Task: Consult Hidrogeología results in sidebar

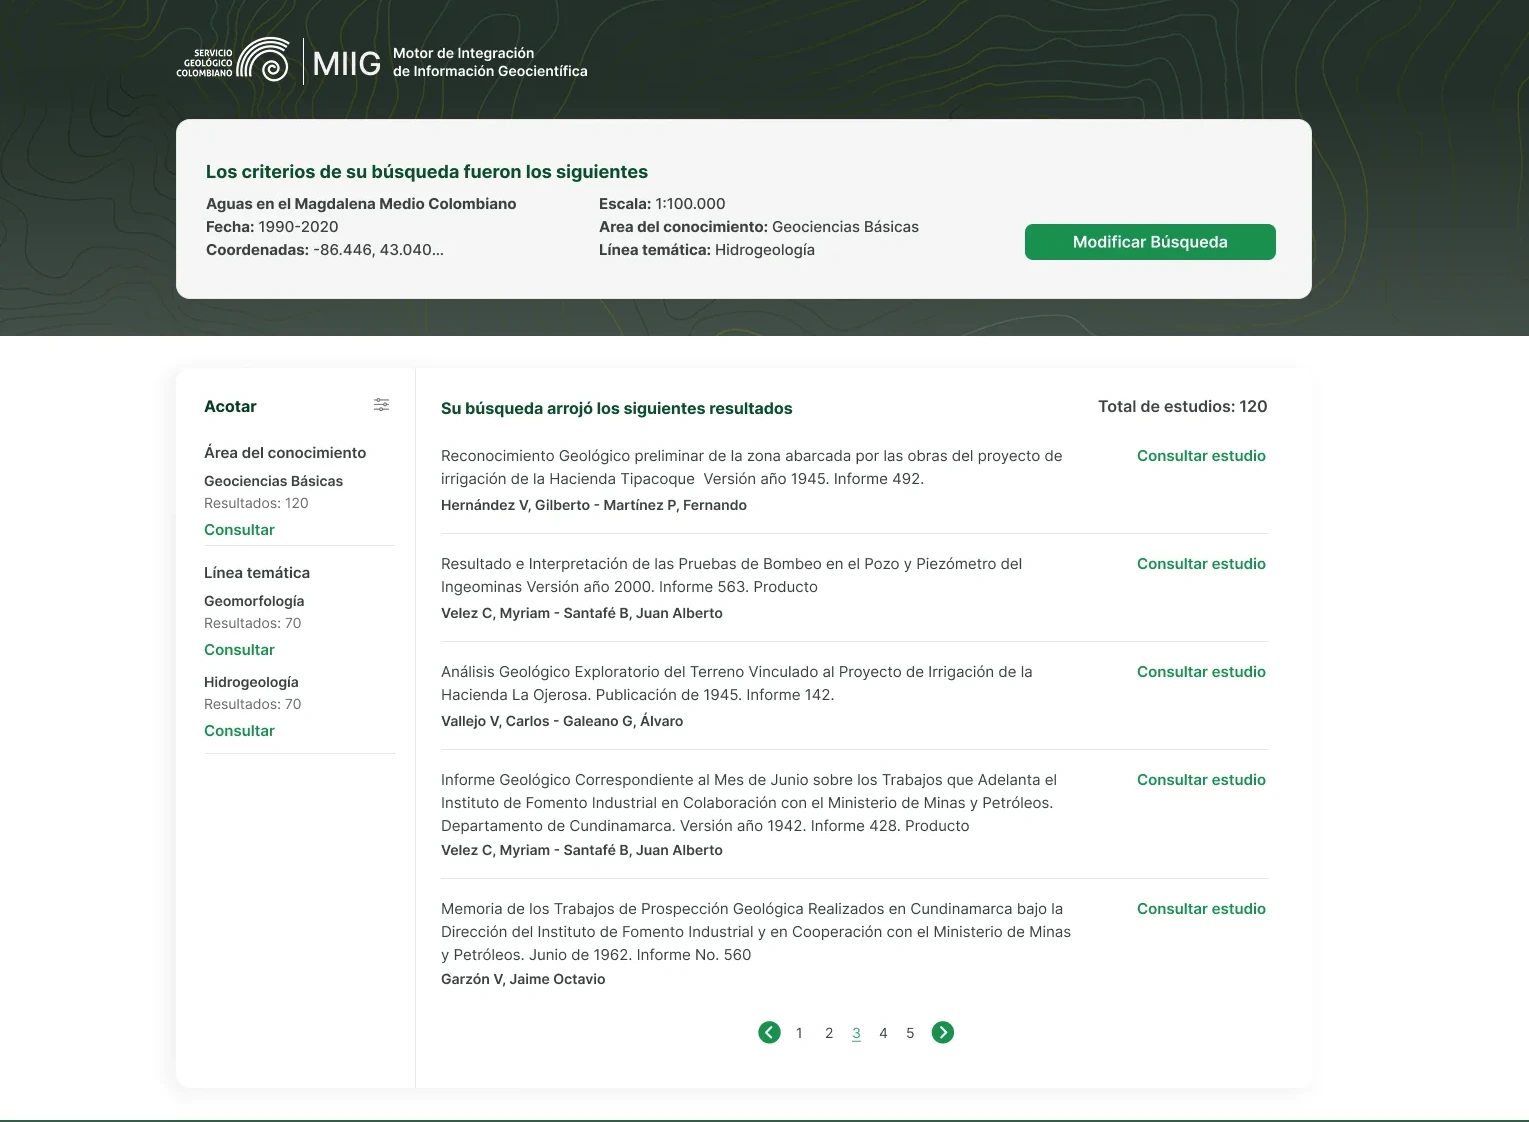Action: tap(239, 731)
